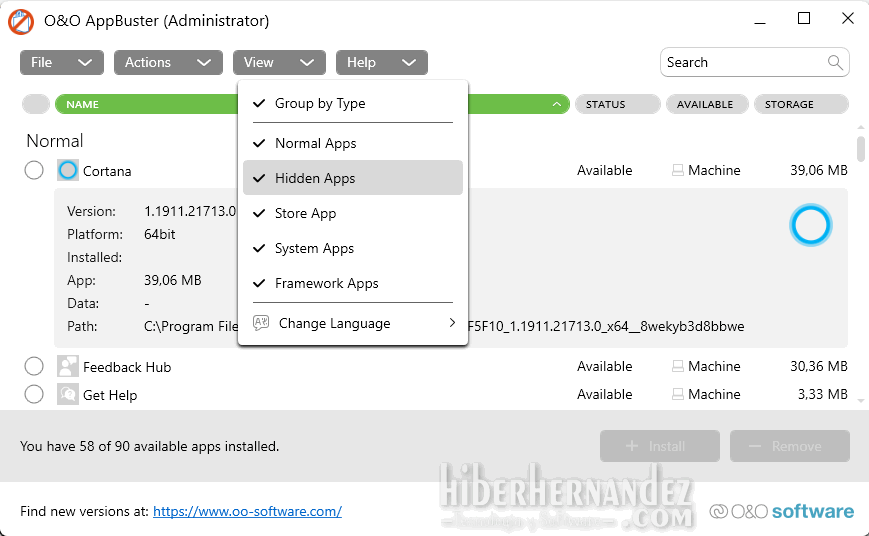Click the Feedback Hub app name
The width and height of the screenshot is (869, 536).
[127, 367]
